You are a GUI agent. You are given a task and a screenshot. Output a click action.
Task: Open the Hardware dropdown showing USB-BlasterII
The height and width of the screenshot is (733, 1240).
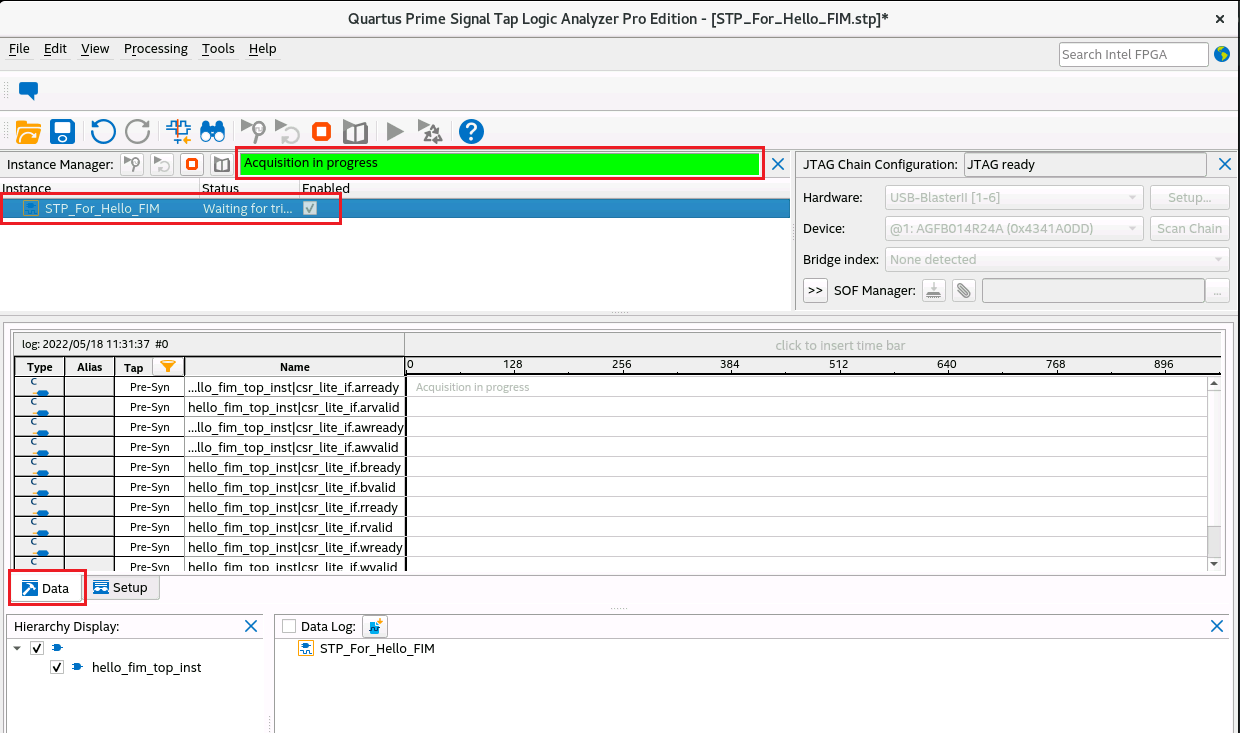(1015, 198)
